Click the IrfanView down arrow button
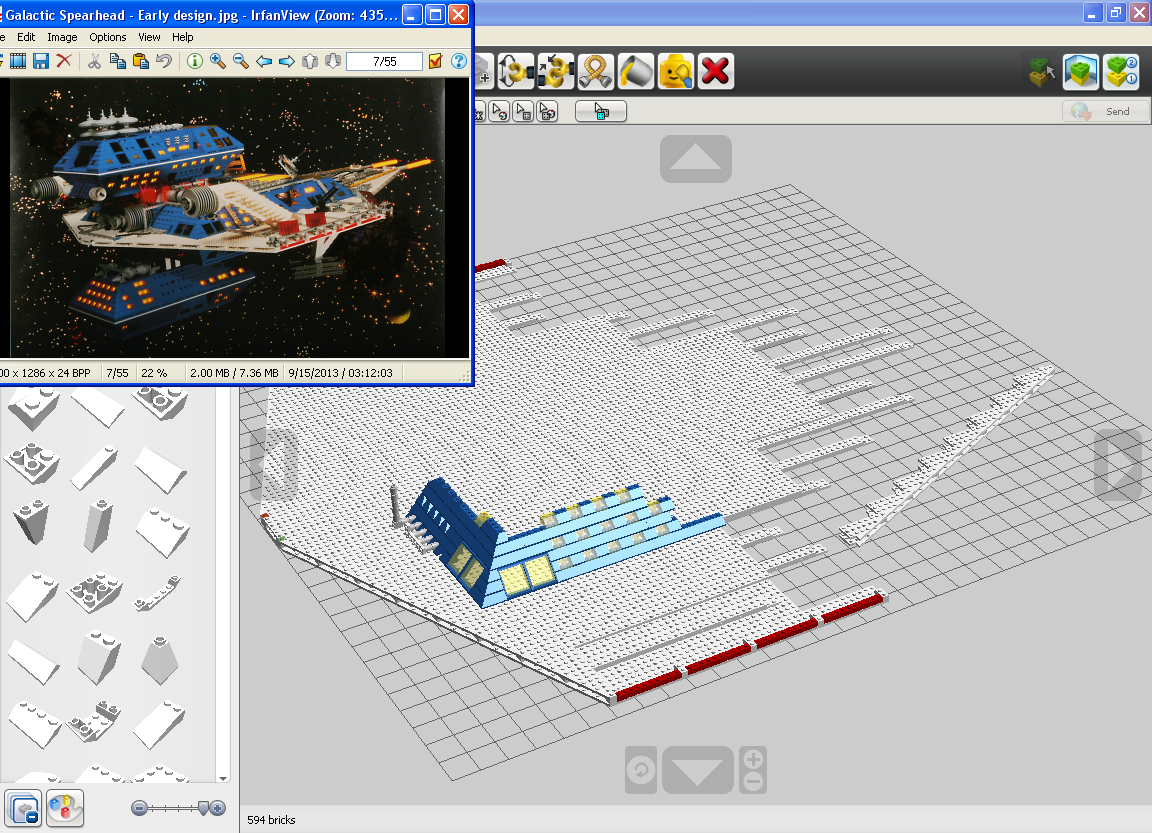 [x=333, y=61]
